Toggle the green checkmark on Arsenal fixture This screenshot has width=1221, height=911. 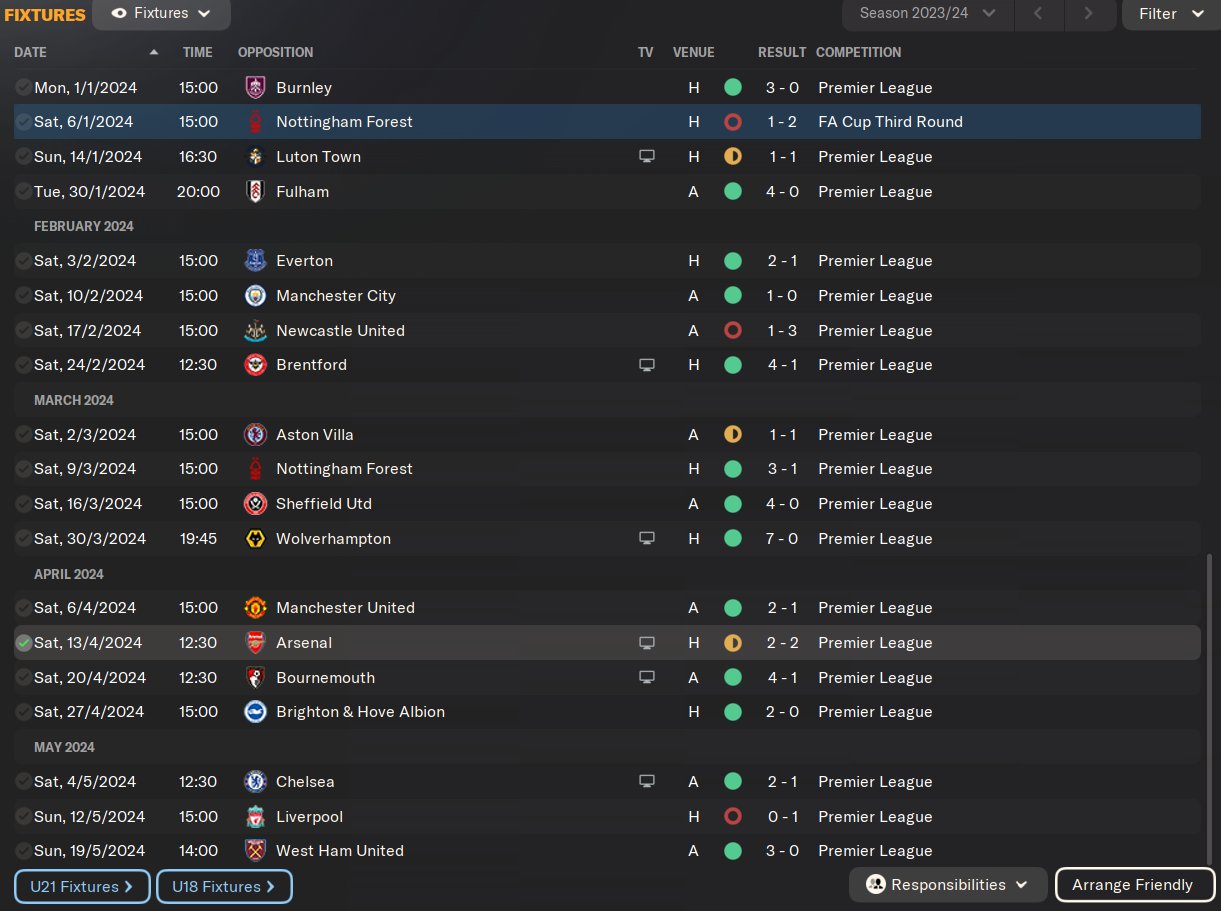23,643
